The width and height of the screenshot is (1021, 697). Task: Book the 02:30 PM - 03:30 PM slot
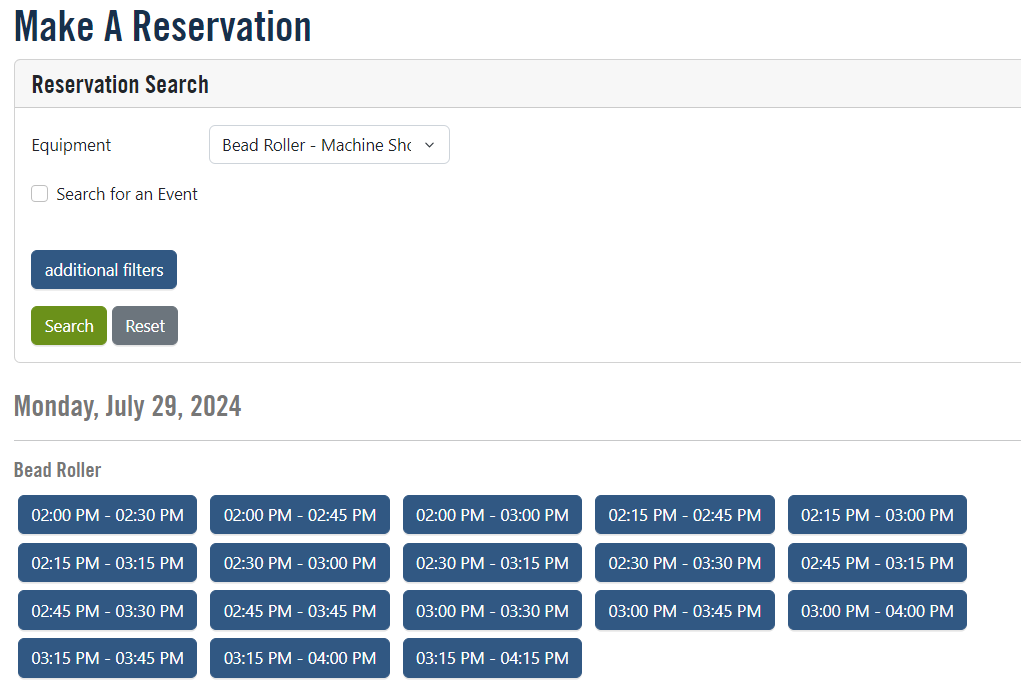[x=684, y=563]
